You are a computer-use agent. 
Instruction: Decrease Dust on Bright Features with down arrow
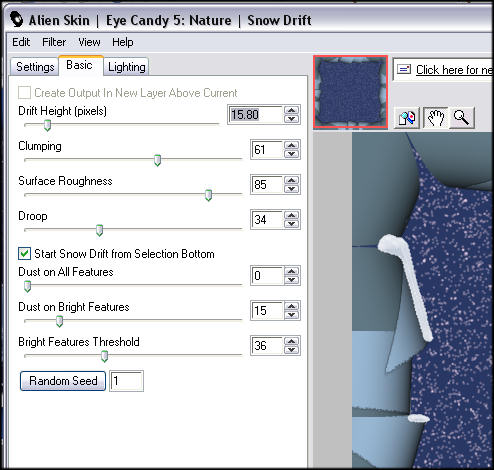(x=292, y=315)
